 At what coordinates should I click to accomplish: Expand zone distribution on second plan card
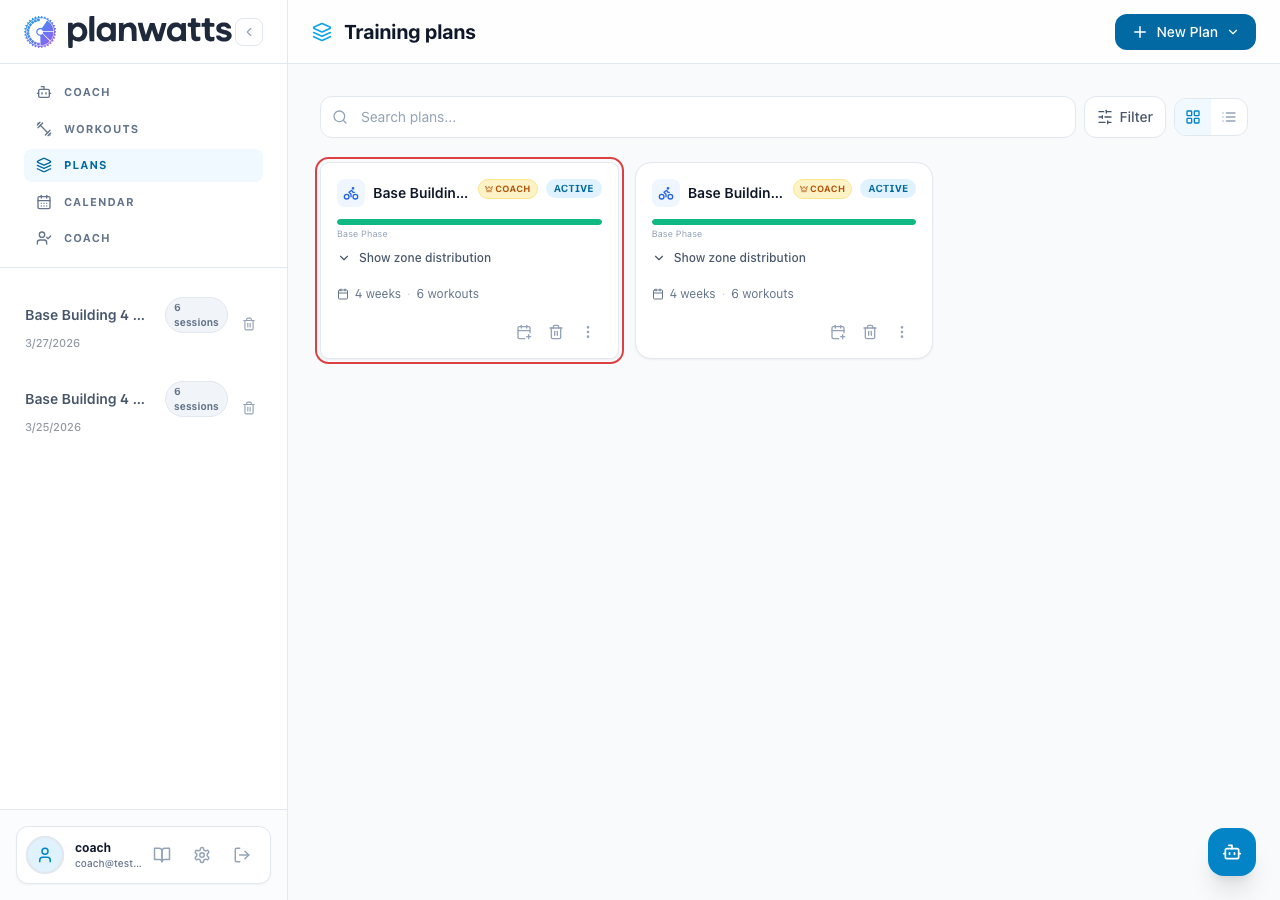coord(729,258)
